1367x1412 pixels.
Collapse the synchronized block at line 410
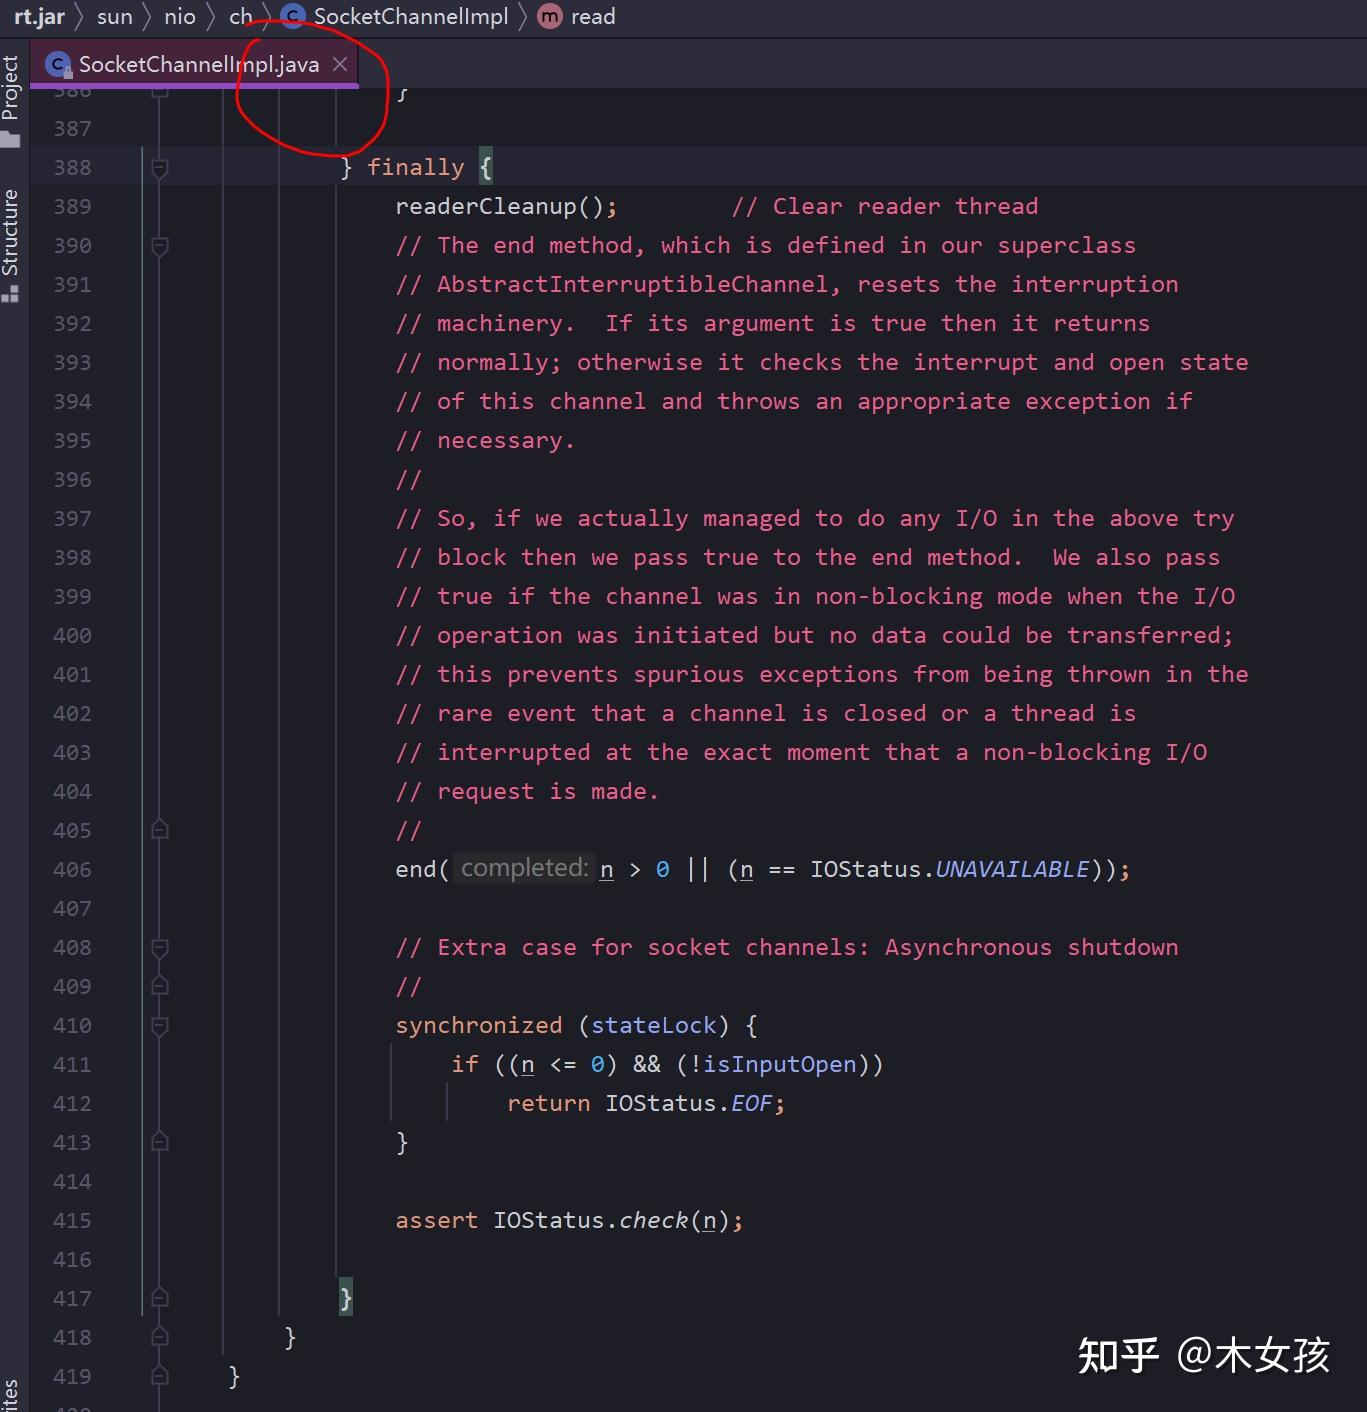coord(159,1026)
